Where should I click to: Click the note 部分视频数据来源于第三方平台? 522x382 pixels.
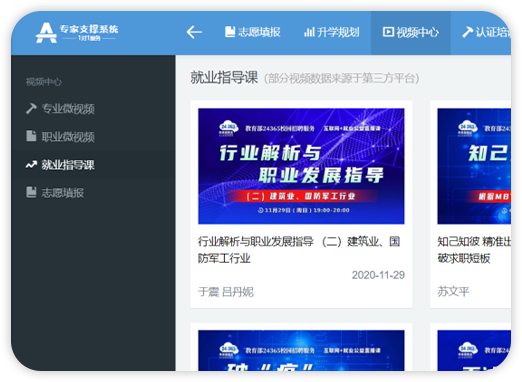point(341,79)
